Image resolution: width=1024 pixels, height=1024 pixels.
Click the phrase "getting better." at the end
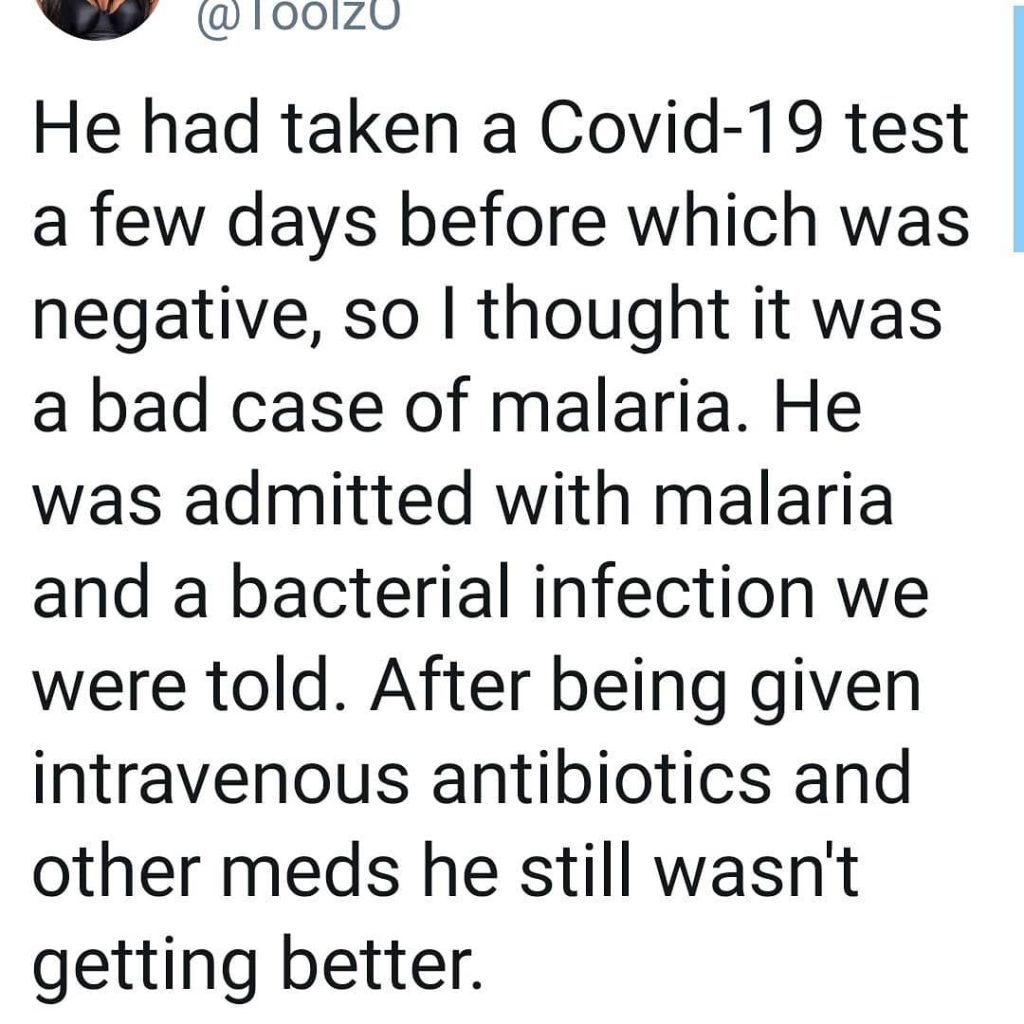(x=259, y=965)
